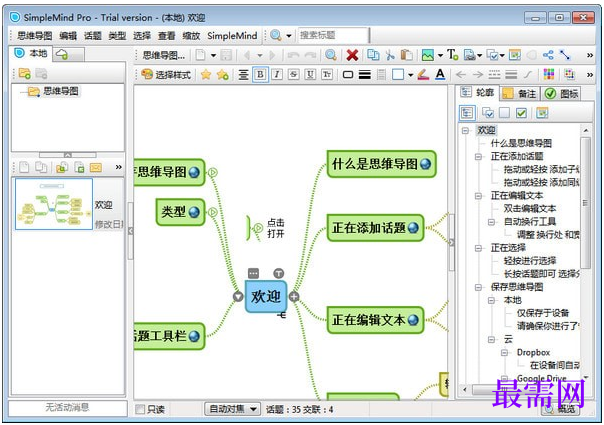
Task: Click the 搜索标题 search field
Action: pyautogui.click(x=334, y=36)
